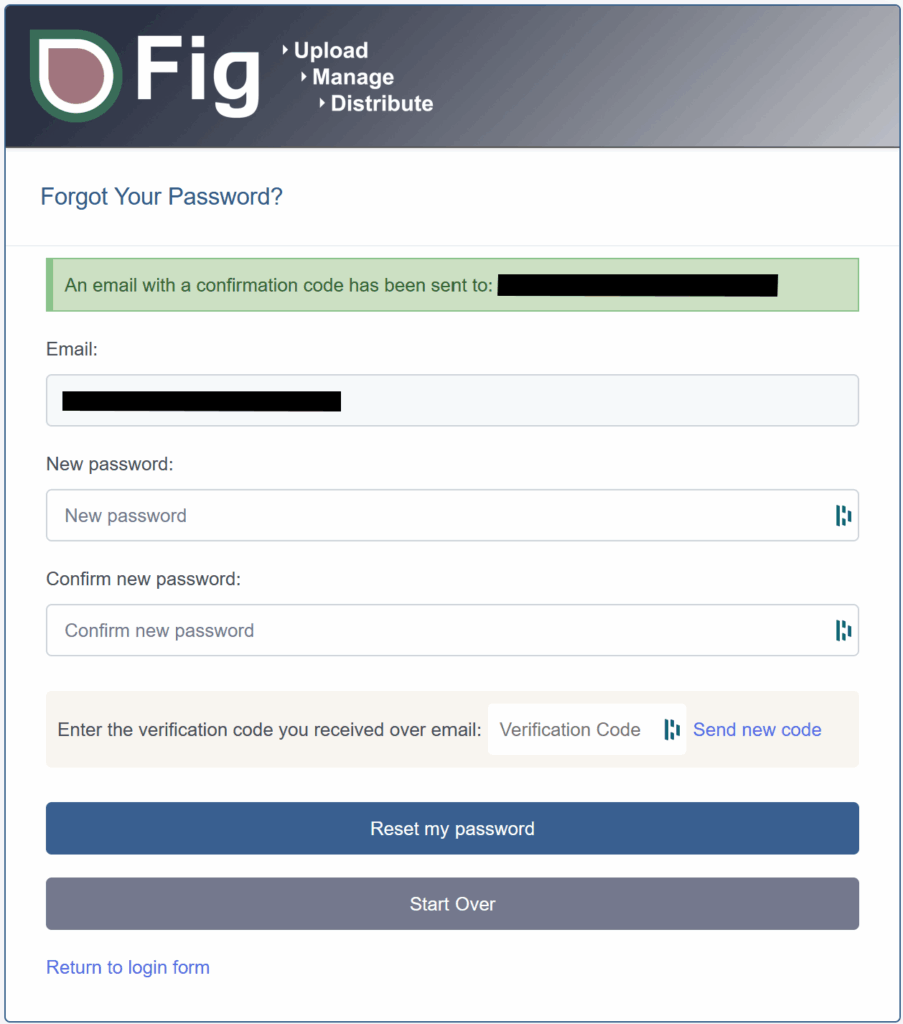The image size is (903, 1024).
Task: Click the Fig brand name text
Action: click(x=198, y=75)
